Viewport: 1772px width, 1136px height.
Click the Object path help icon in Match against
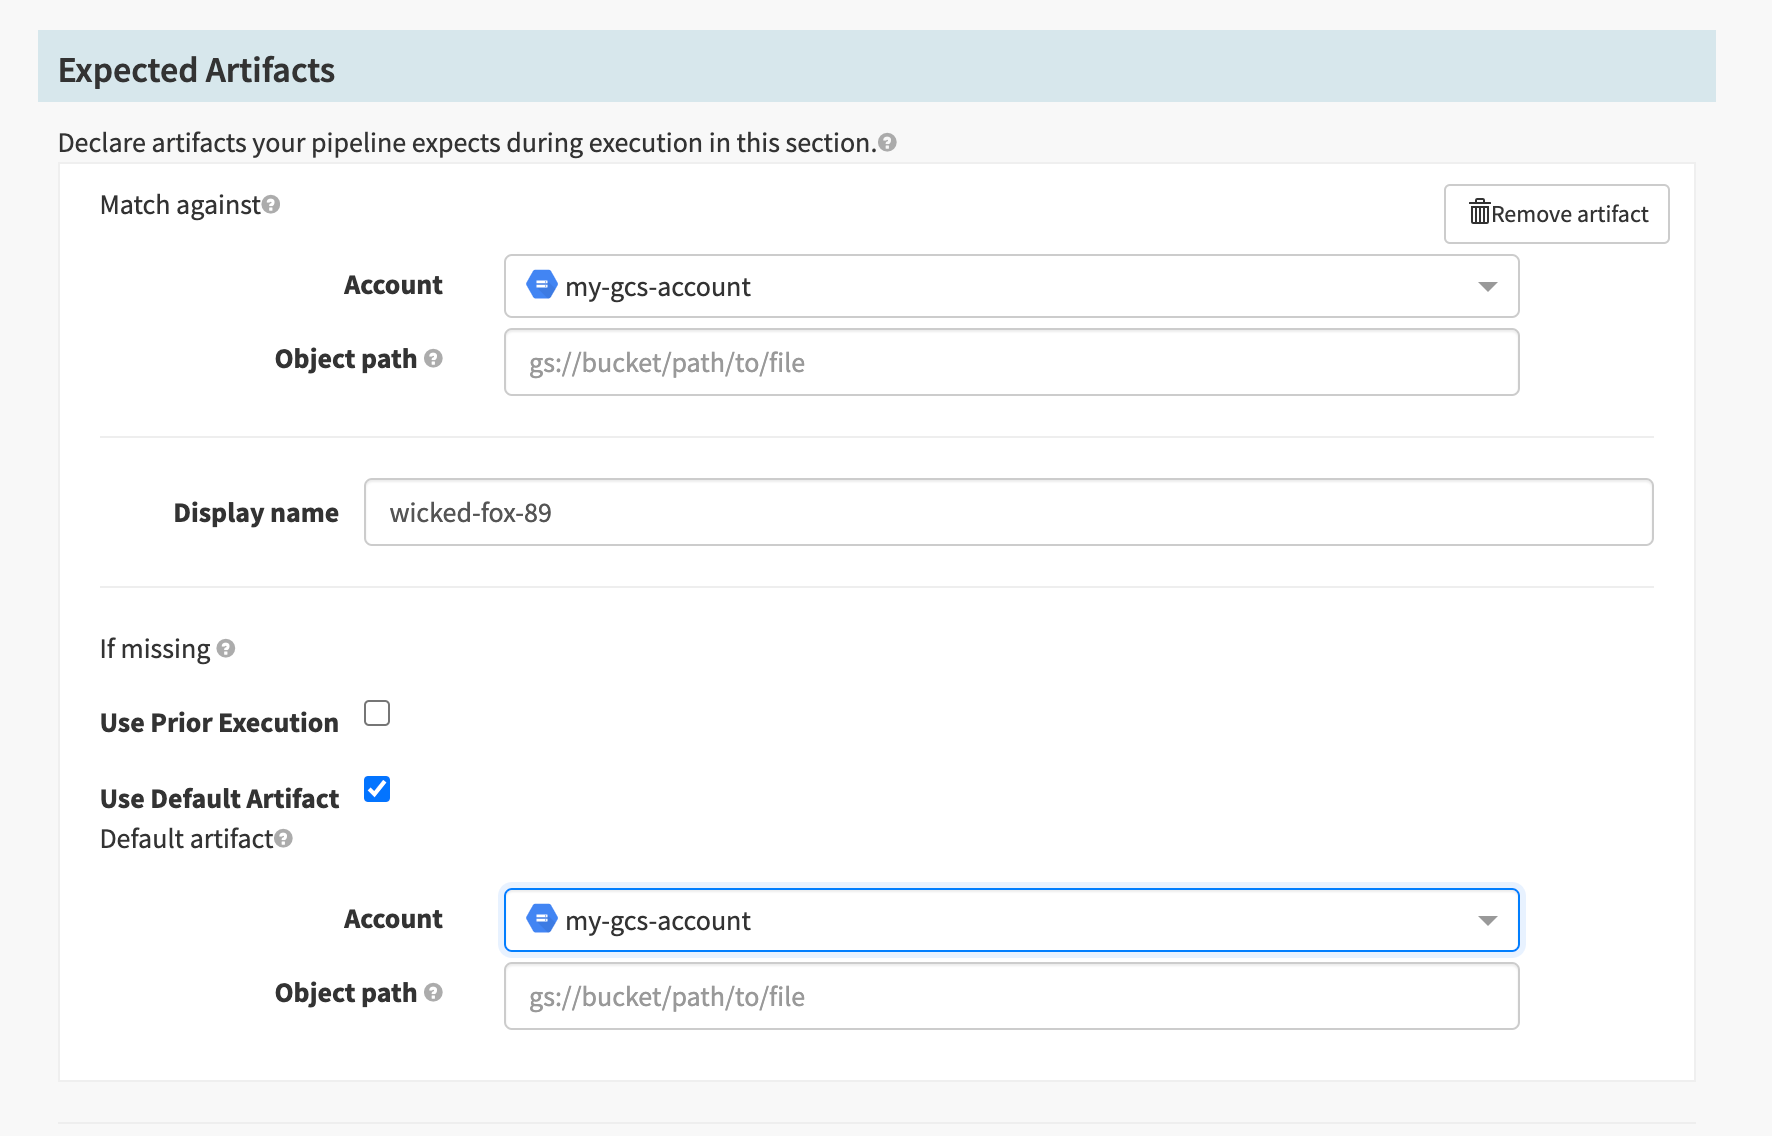pyautogui.click(x=433, y=360)
